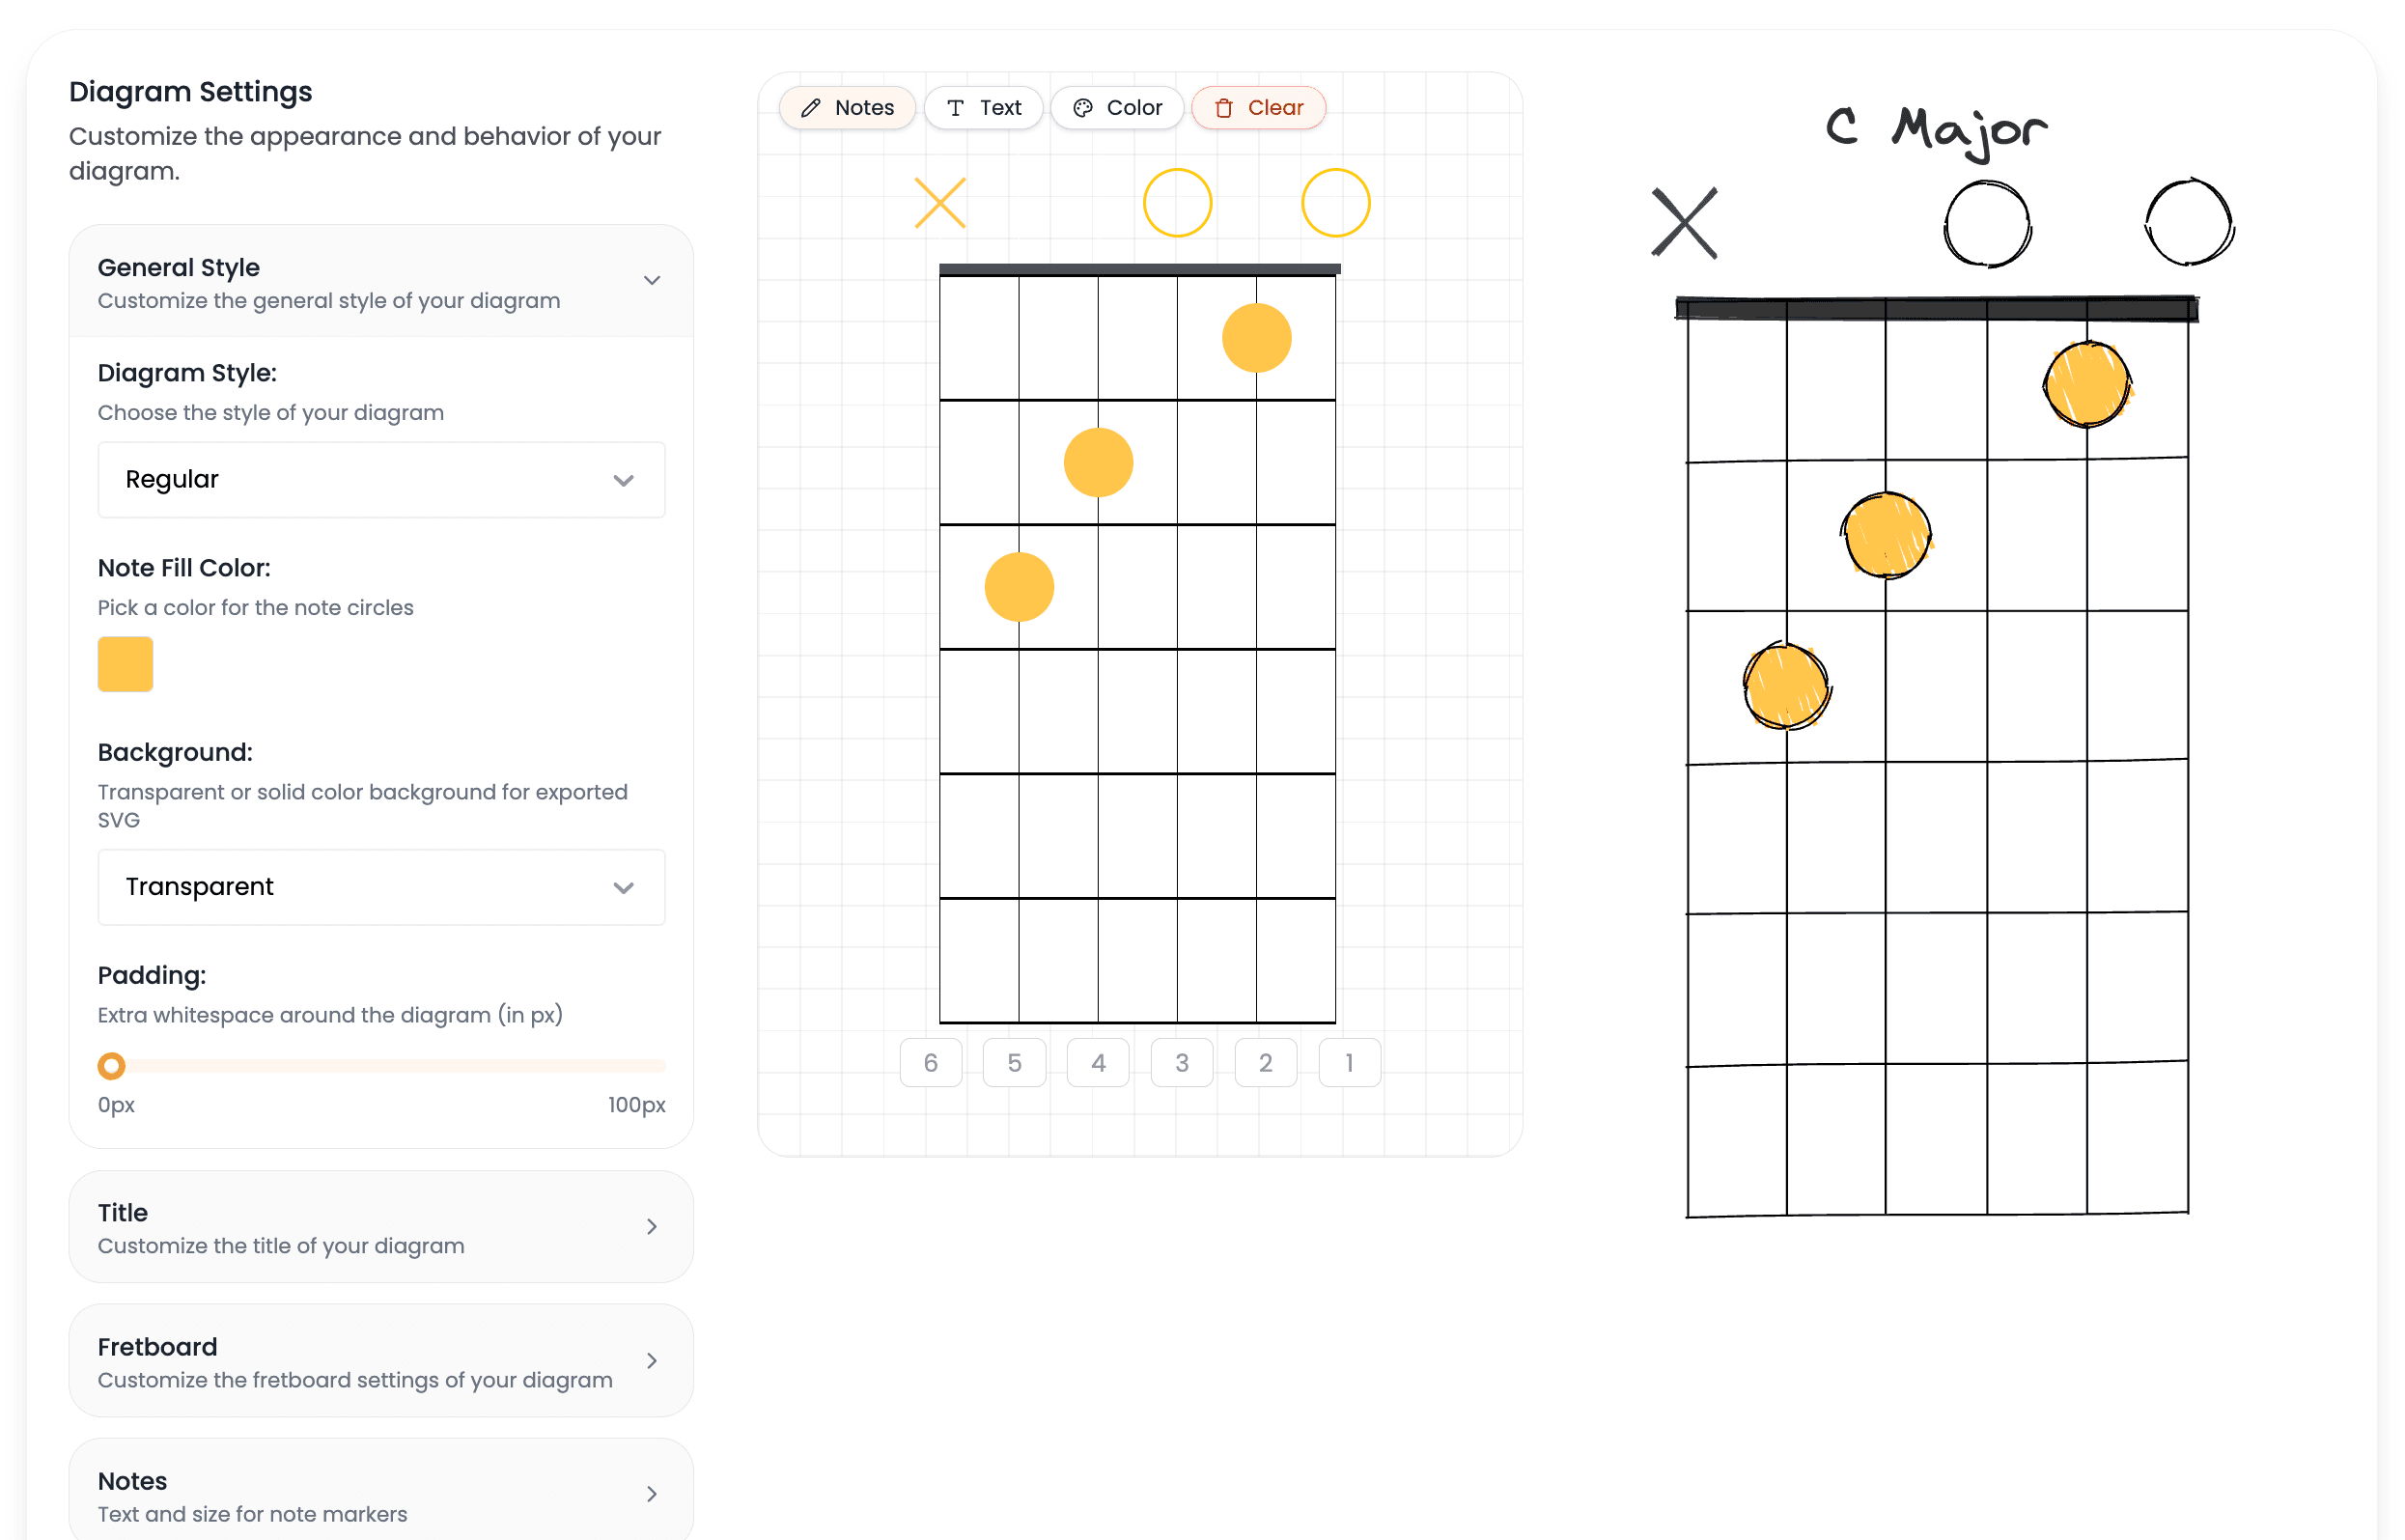Click the Clear trash icon
Viewport: 2405px width, 1540px height.
click(1225, 107)
